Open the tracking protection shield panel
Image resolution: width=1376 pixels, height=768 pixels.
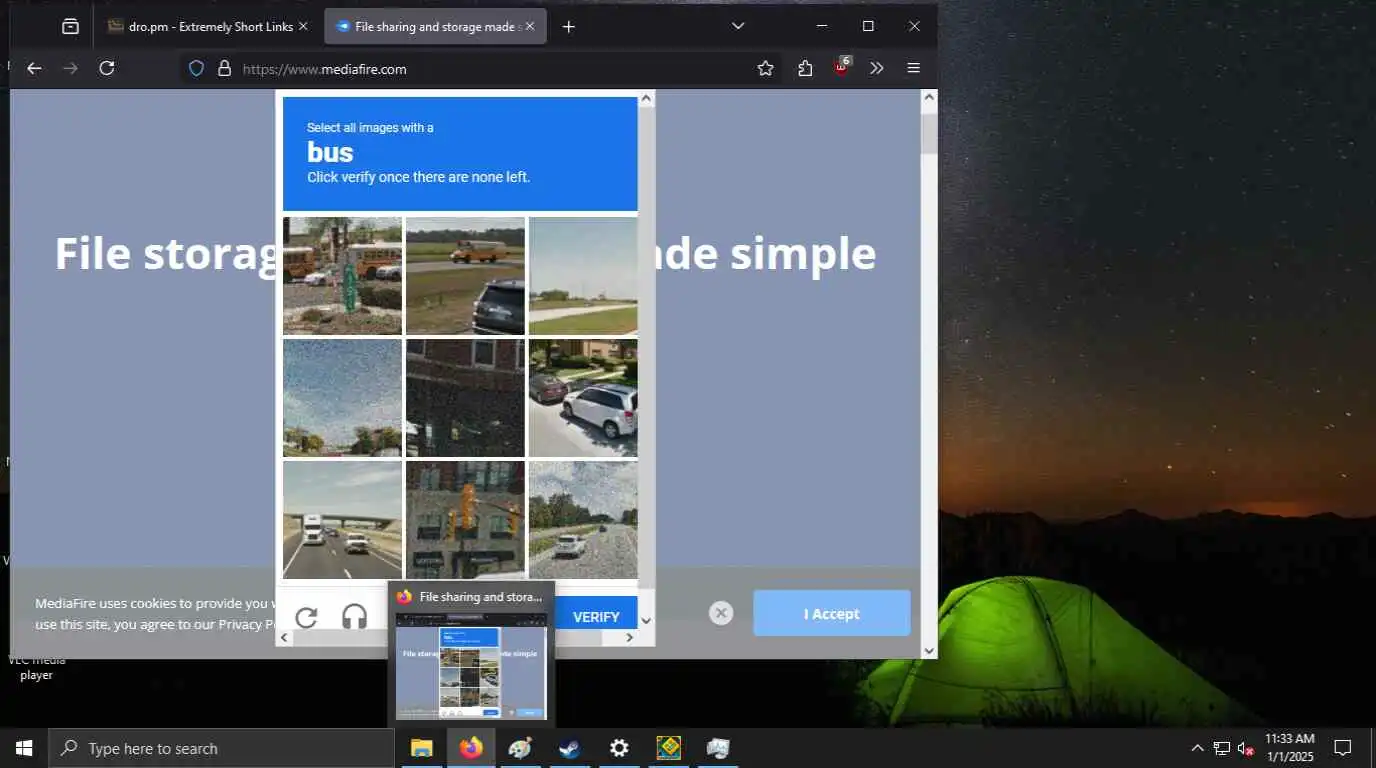197,69
